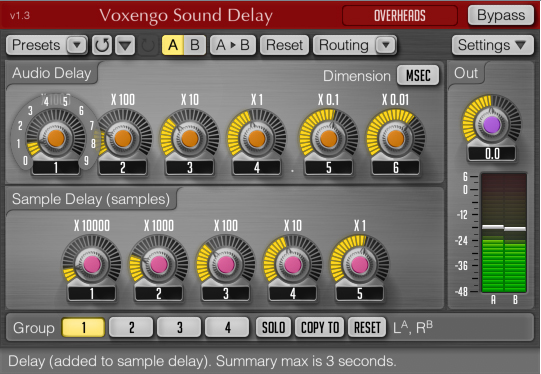Image resolution: width=541 pixels, height=374 pixels.
Task: Toggle the MSEC dimension button
Action: (x=418, y=75)
